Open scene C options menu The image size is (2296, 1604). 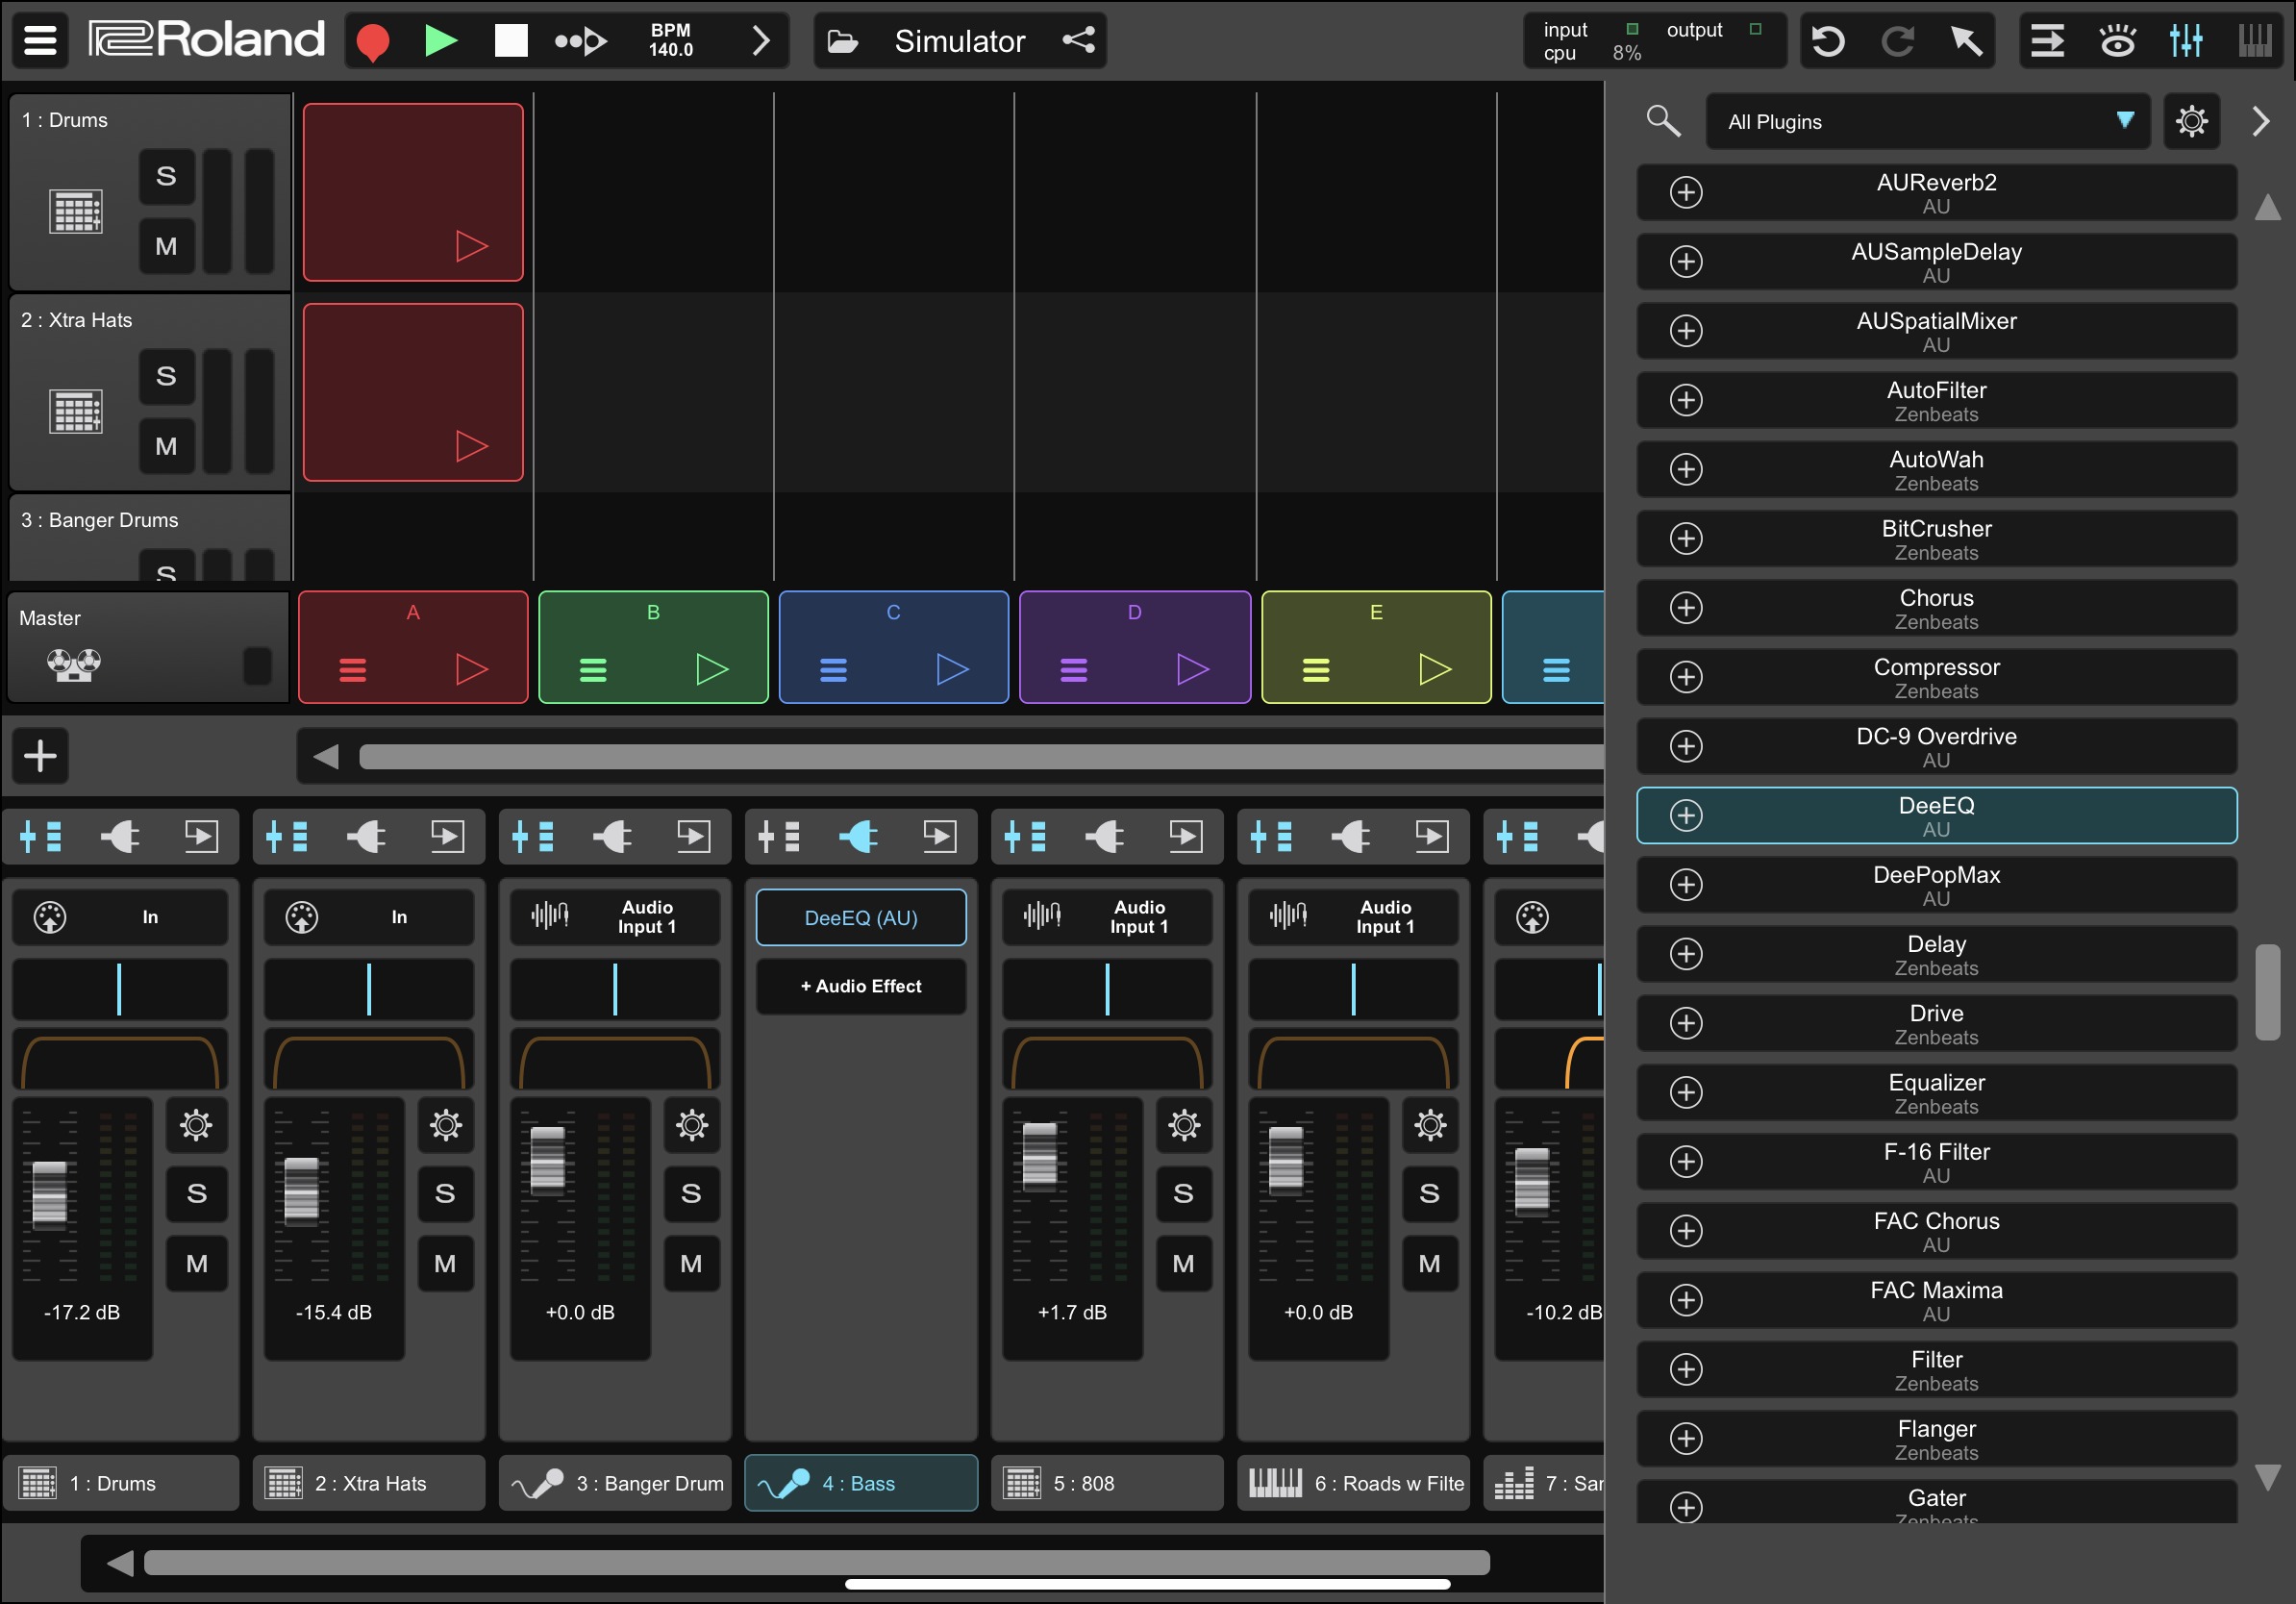(x=833, y=670)
